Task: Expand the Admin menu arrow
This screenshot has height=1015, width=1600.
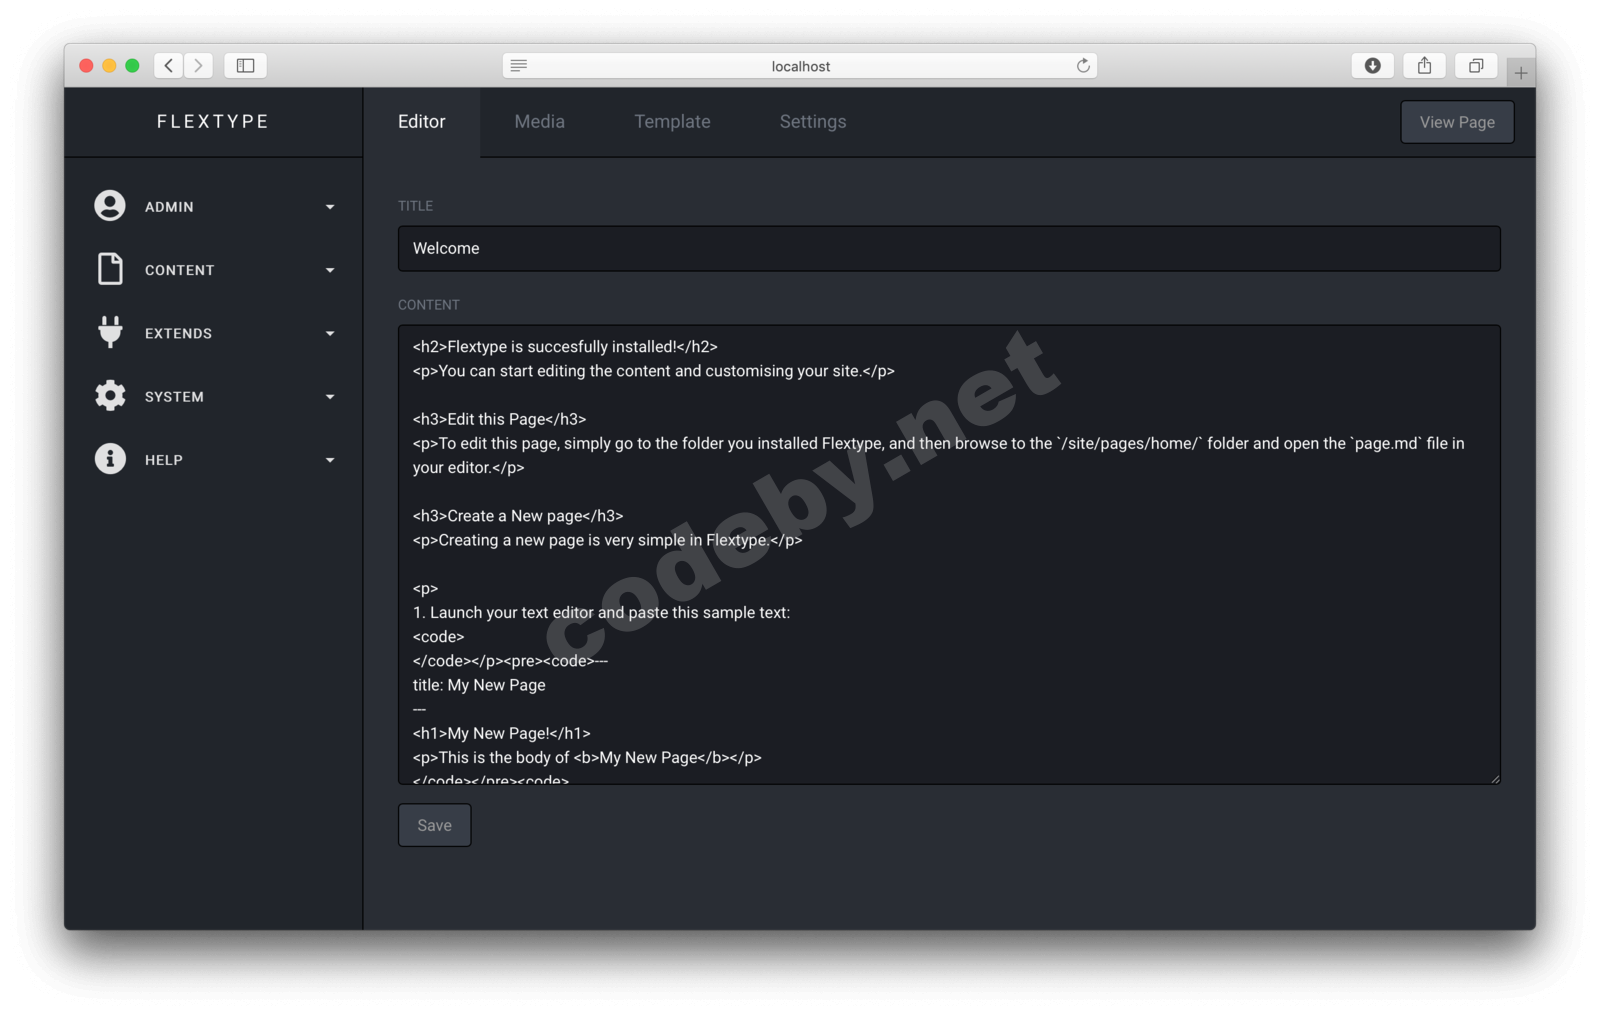Action: click(x=330, y=207)
